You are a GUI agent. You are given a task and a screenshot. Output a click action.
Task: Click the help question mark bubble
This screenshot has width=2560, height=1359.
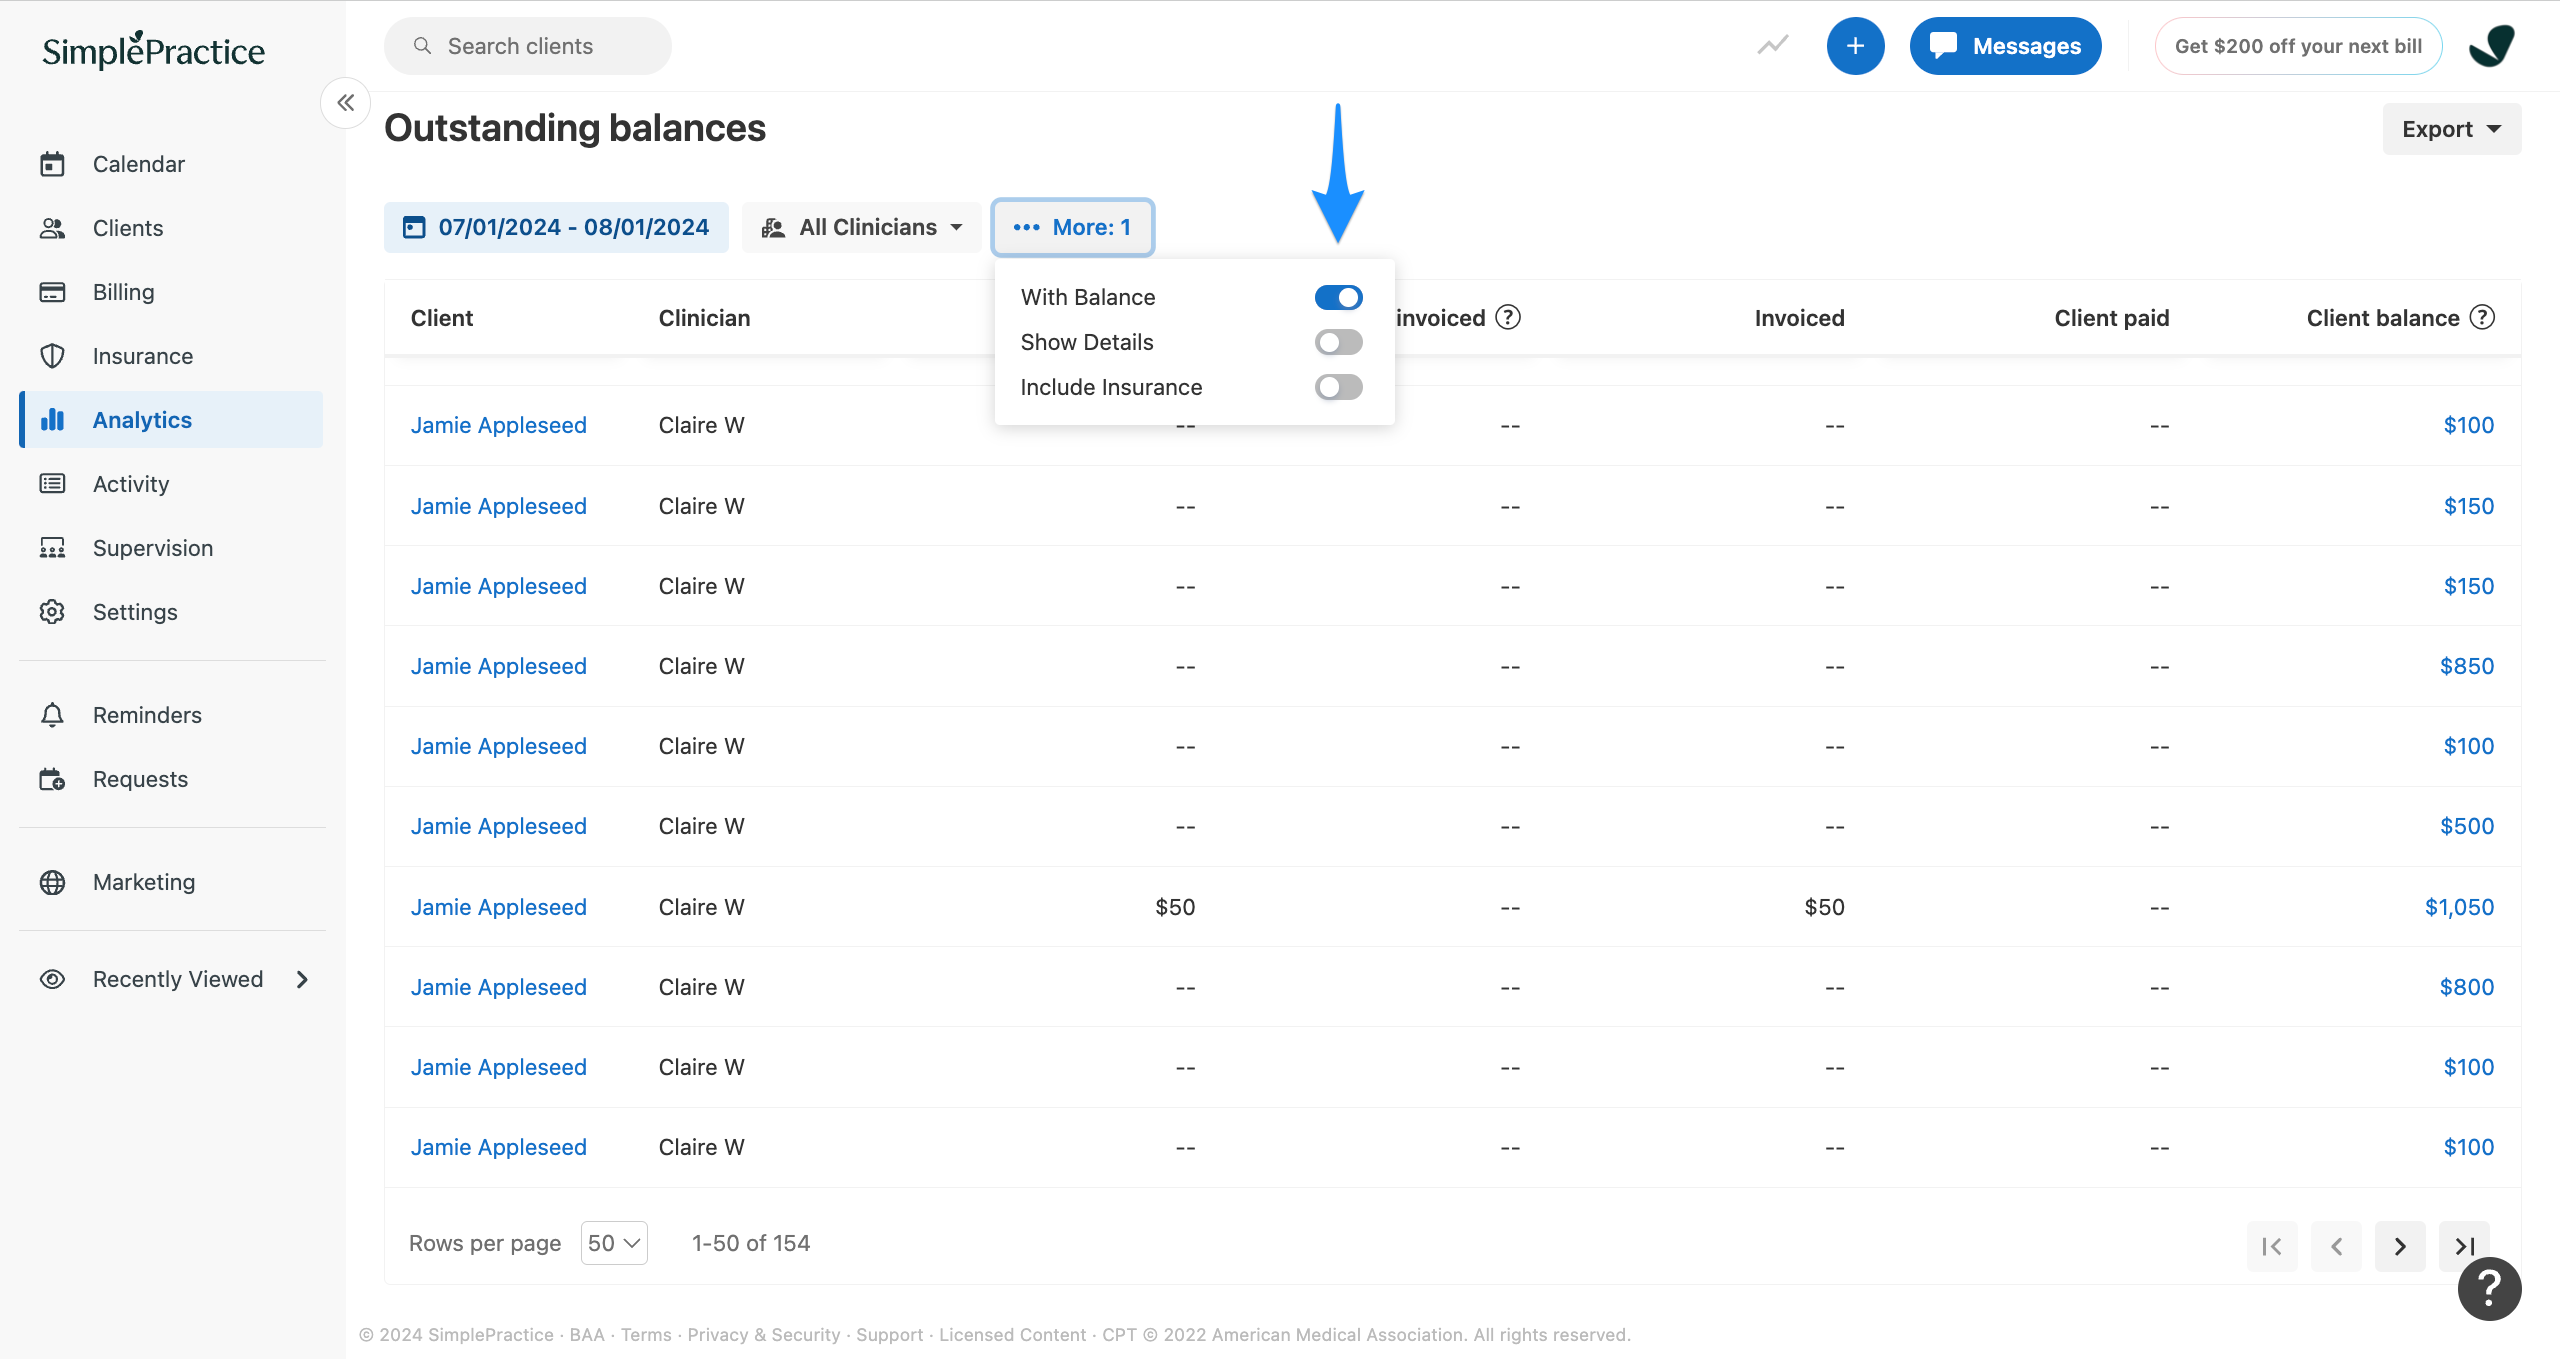tap(2489, 1289)
